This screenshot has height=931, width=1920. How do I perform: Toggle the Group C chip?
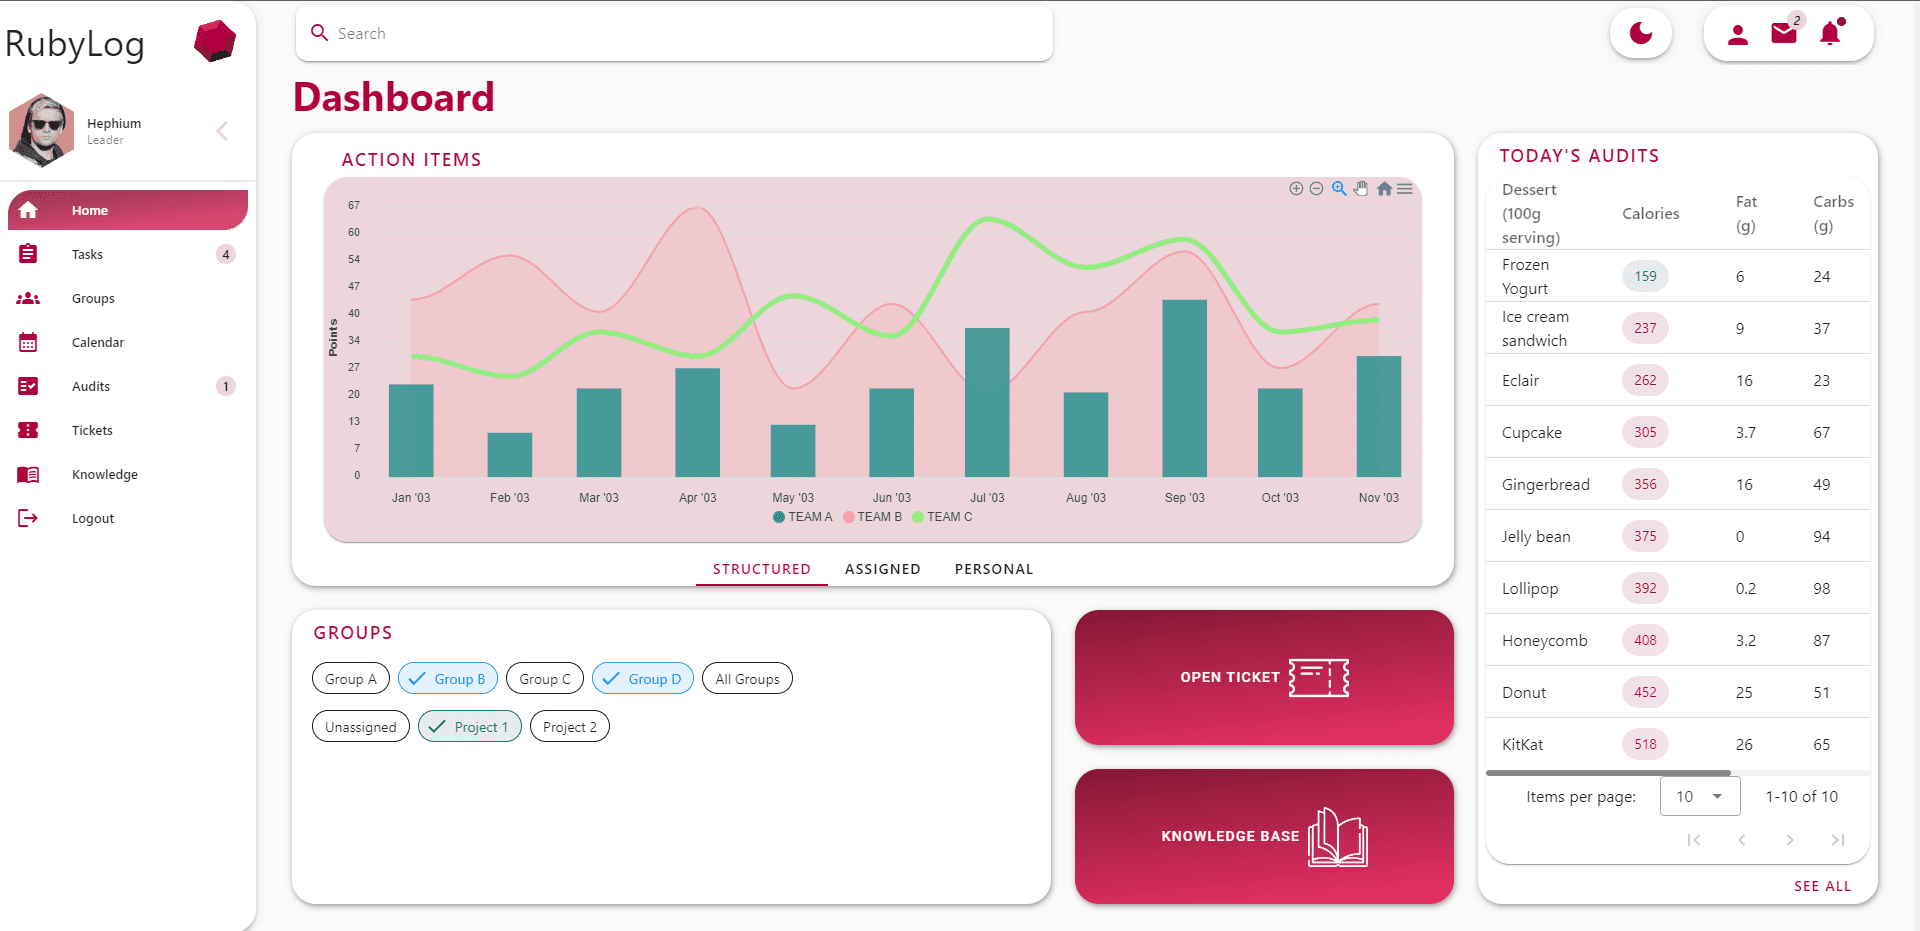coord(545,679)
